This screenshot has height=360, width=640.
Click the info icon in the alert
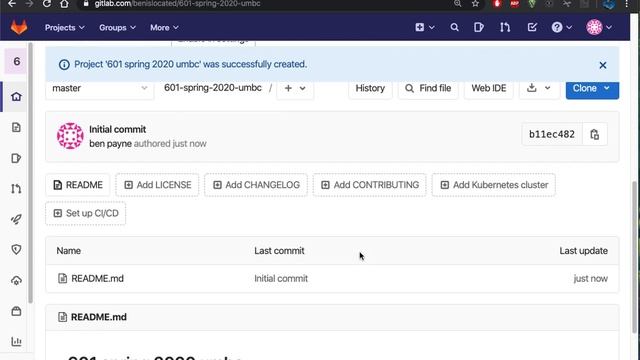[64, 64]
